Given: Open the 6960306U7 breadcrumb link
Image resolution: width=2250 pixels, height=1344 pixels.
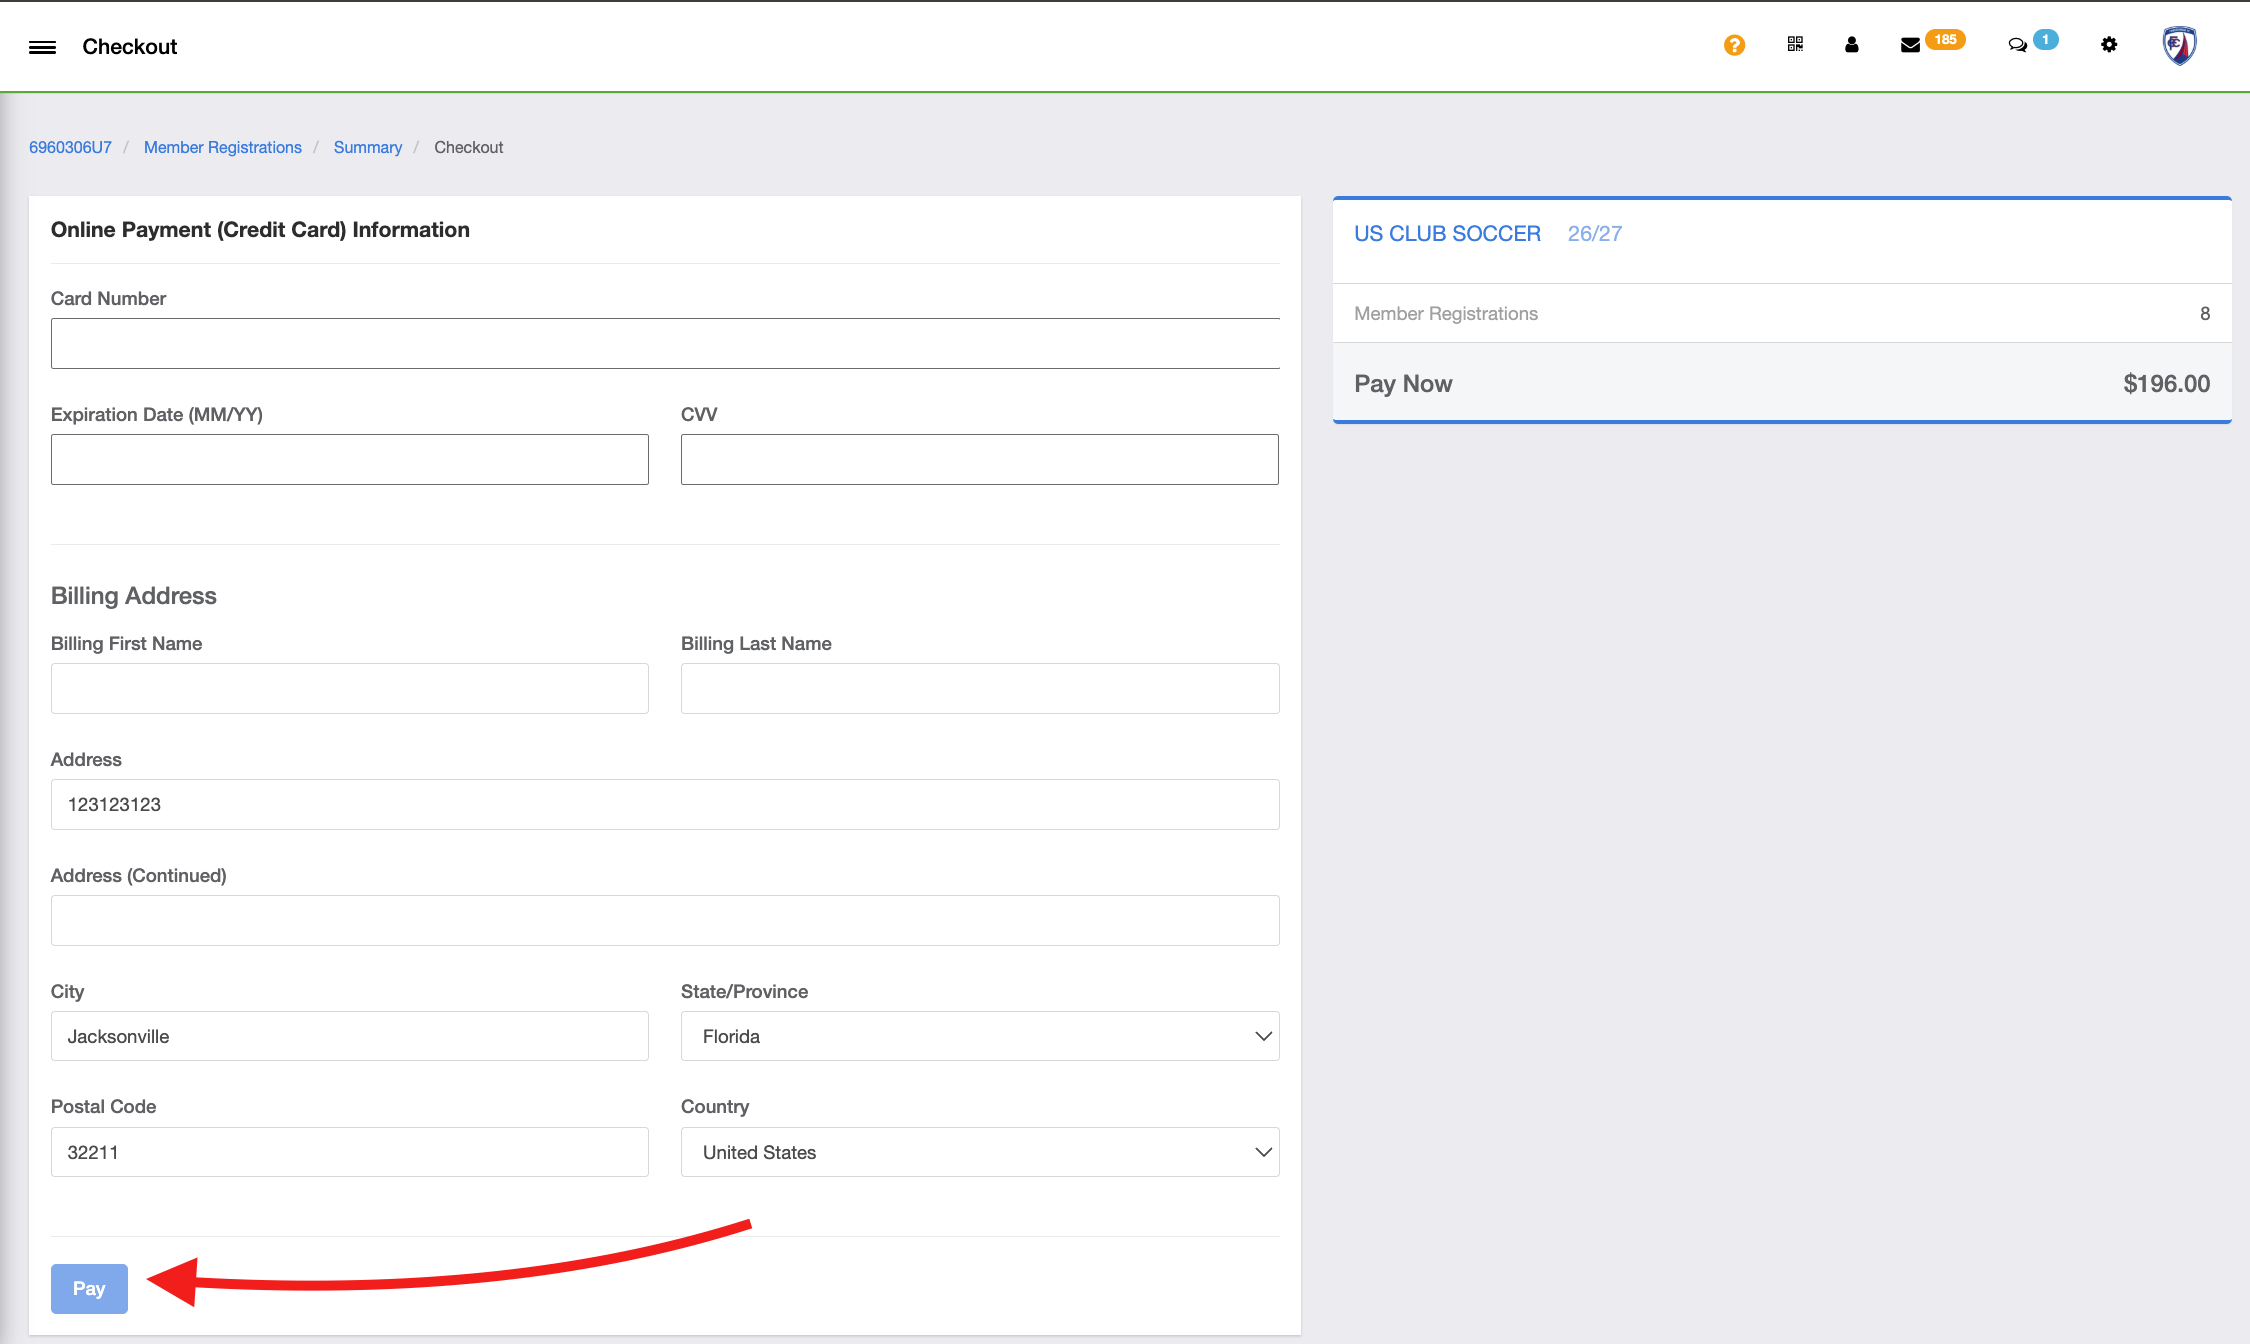Looking at the screenshot, I should (x=70, y=147).
